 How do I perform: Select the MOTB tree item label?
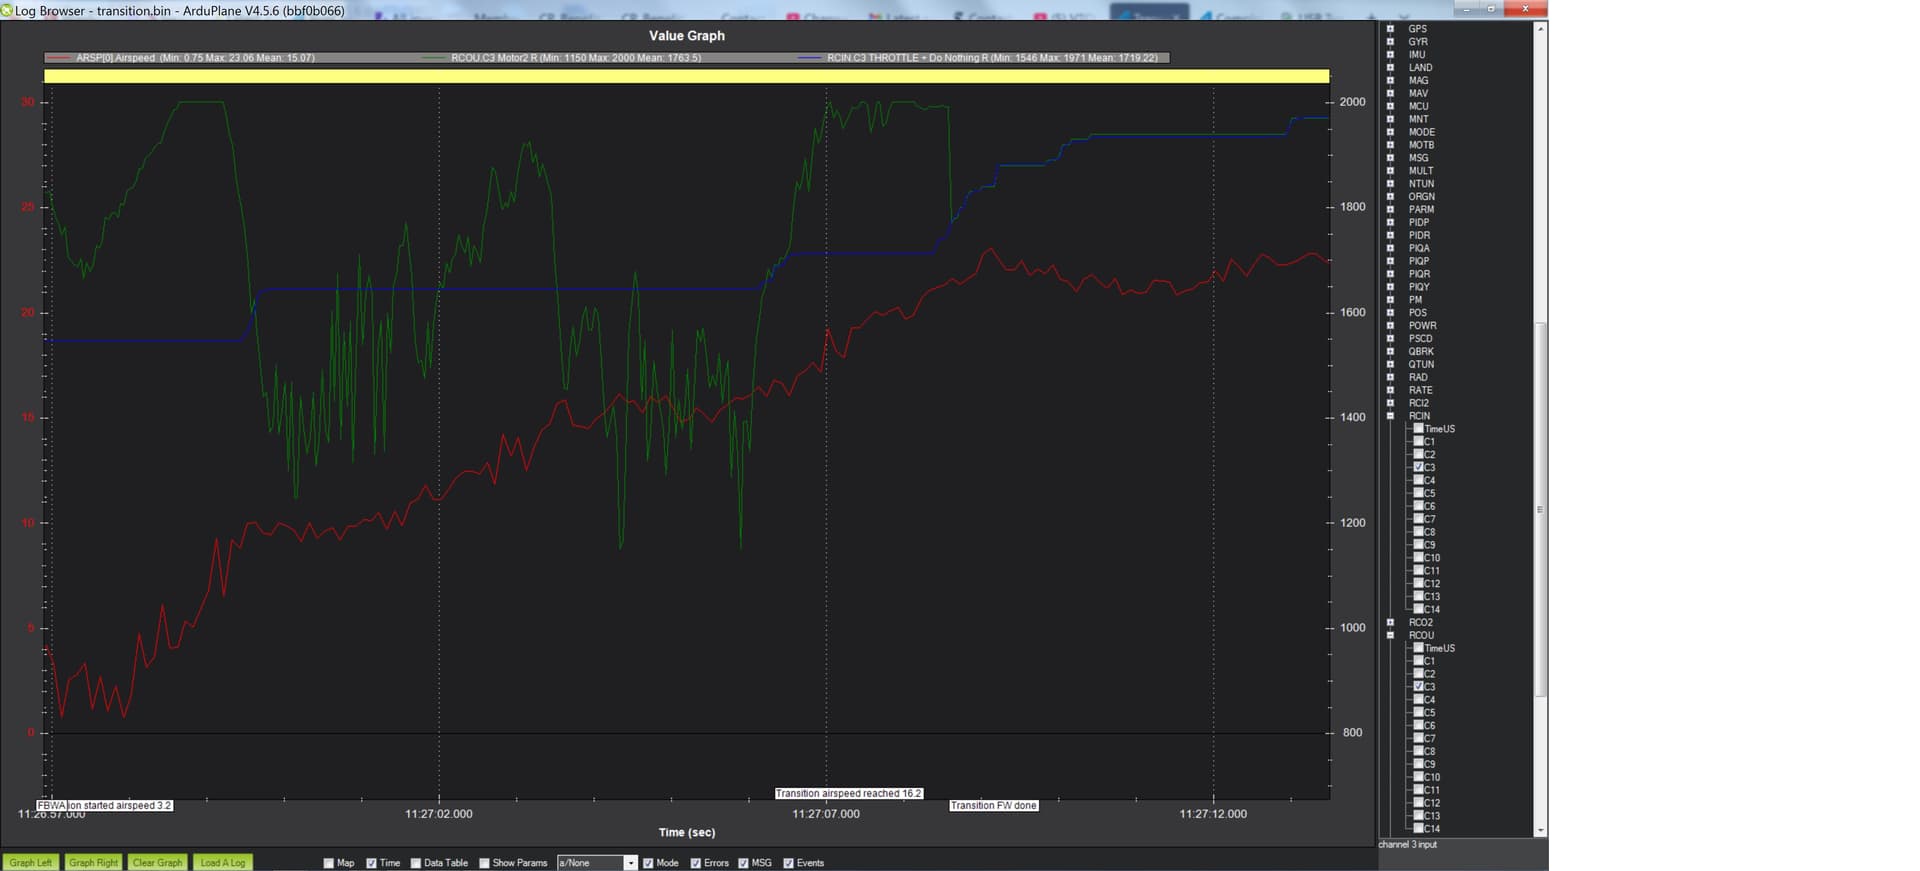tap(1421, 145)
